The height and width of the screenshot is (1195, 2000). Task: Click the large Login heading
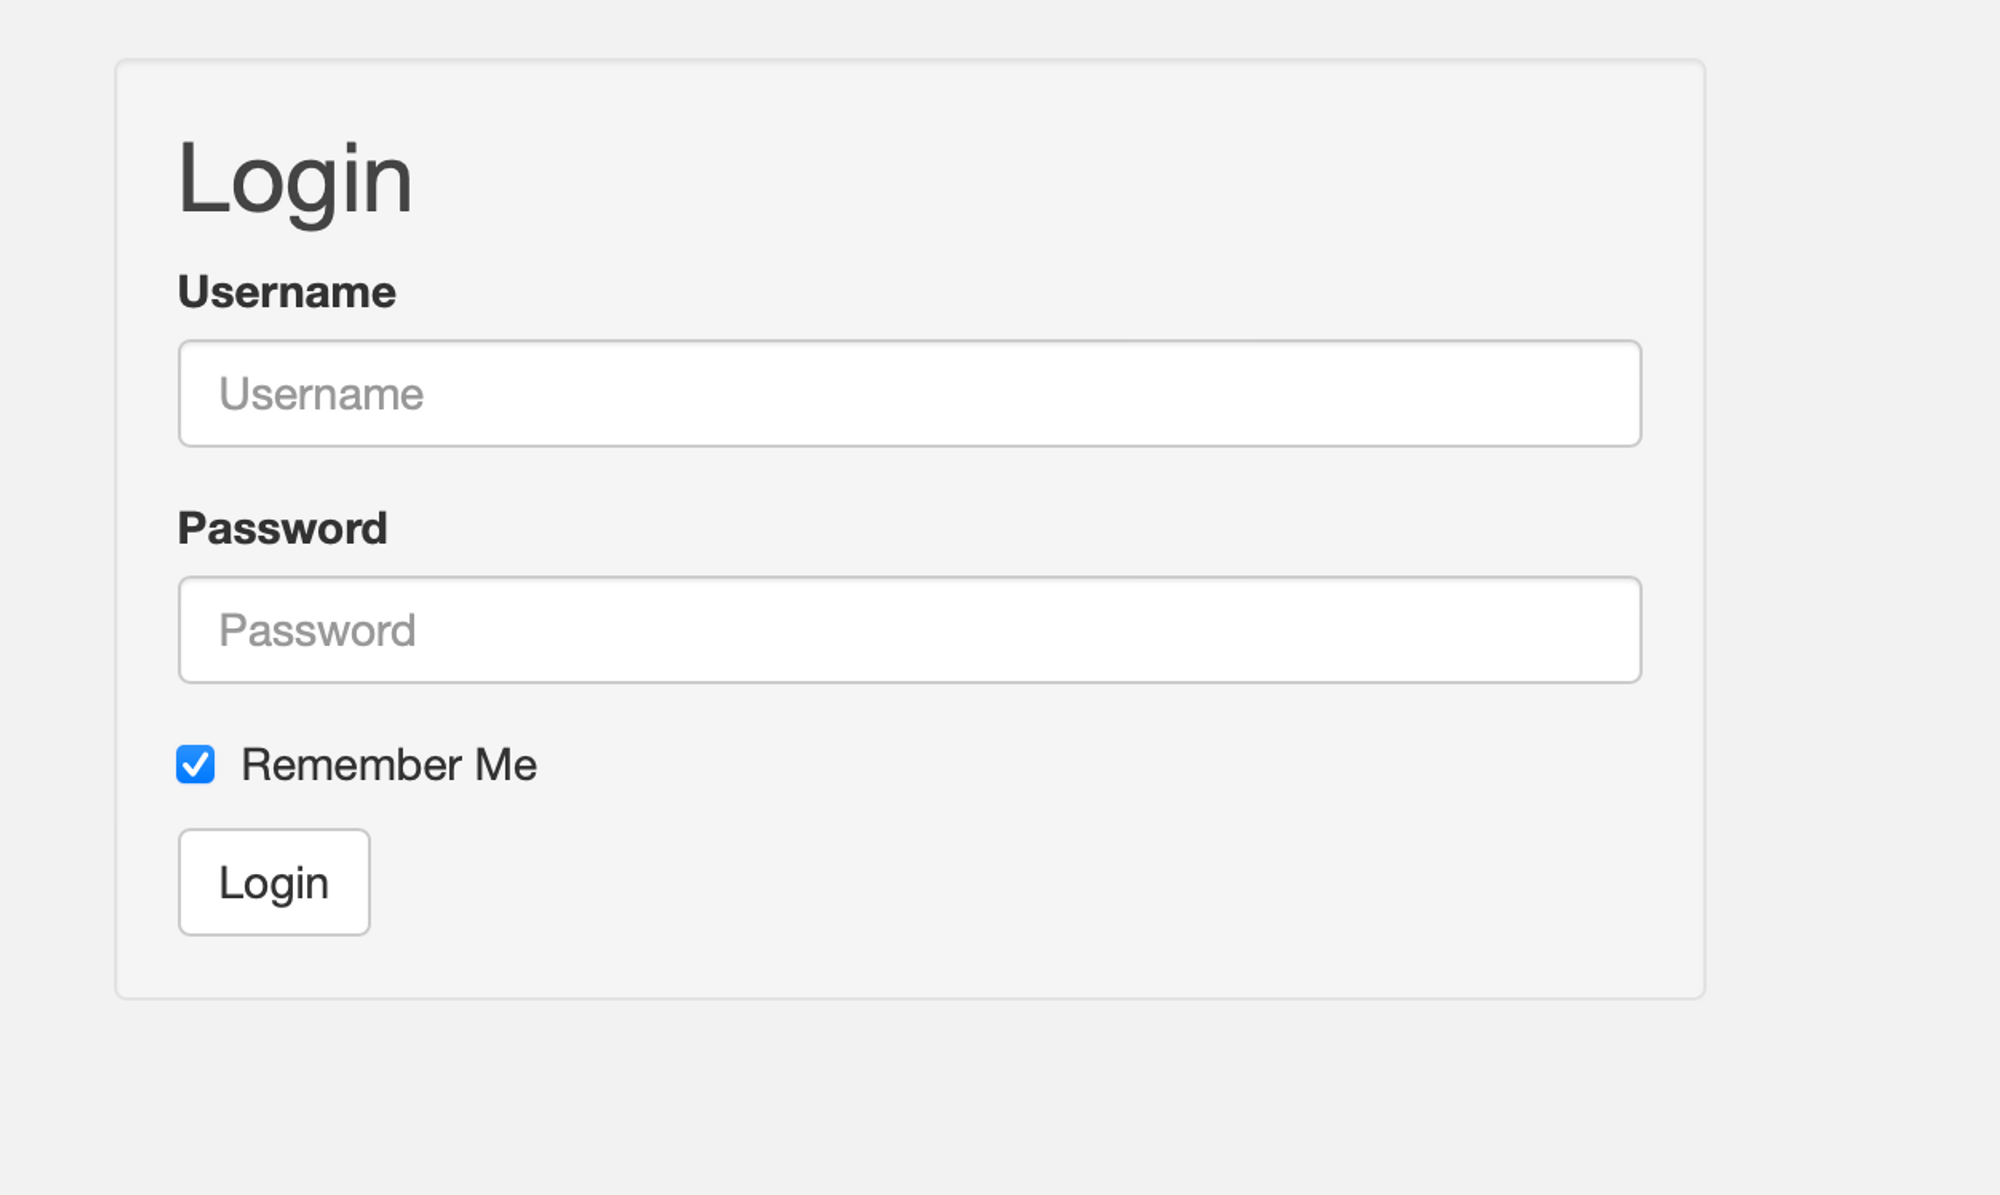(x=295, y=180)
